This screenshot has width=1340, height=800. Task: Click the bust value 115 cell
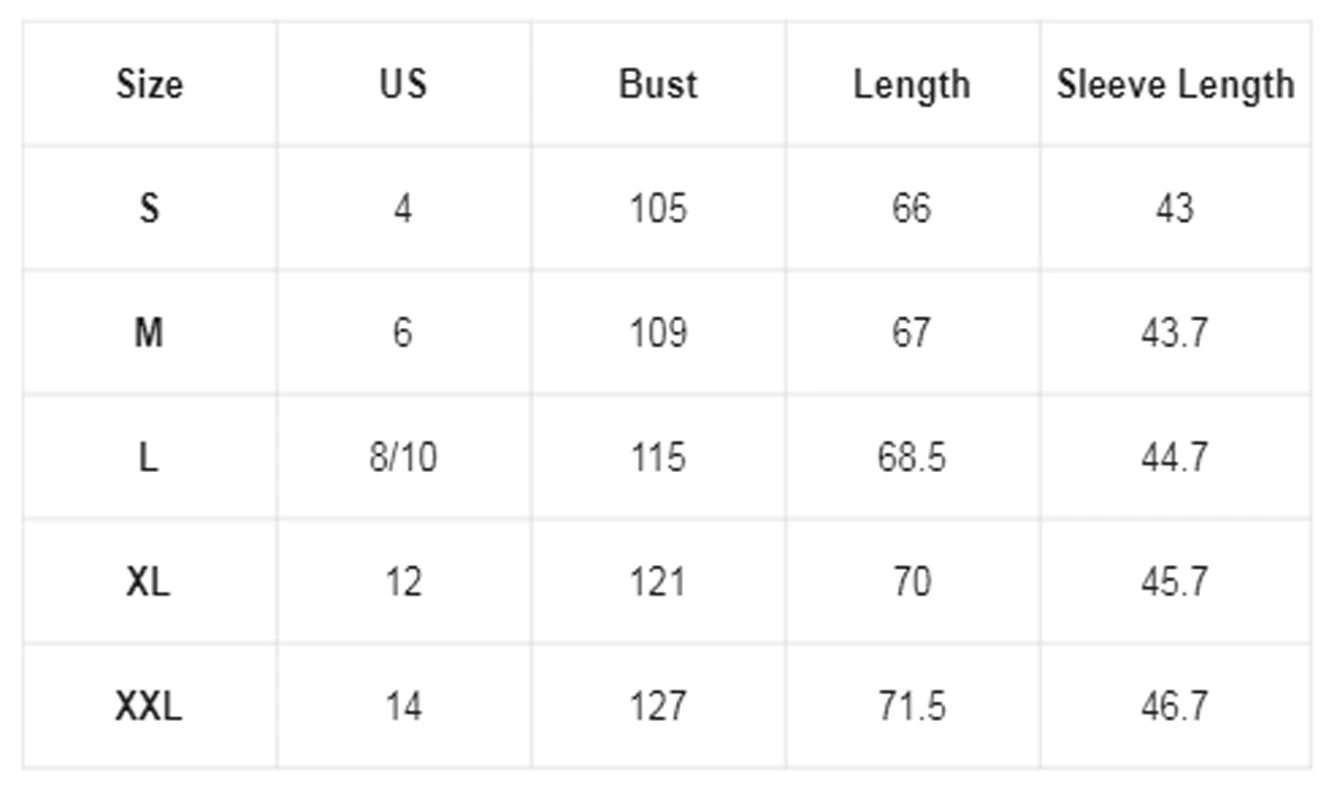click(658, 457)
